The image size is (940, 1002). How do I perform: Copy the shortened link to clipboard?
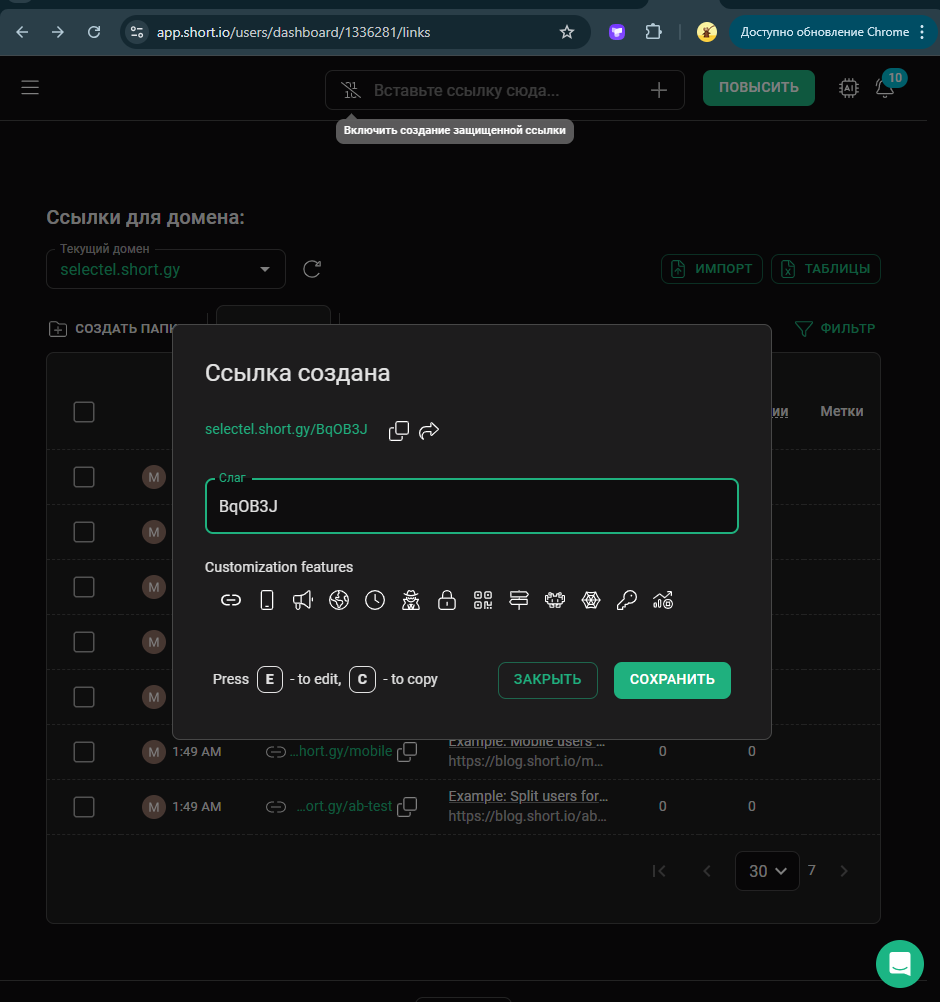click(398, 430)
